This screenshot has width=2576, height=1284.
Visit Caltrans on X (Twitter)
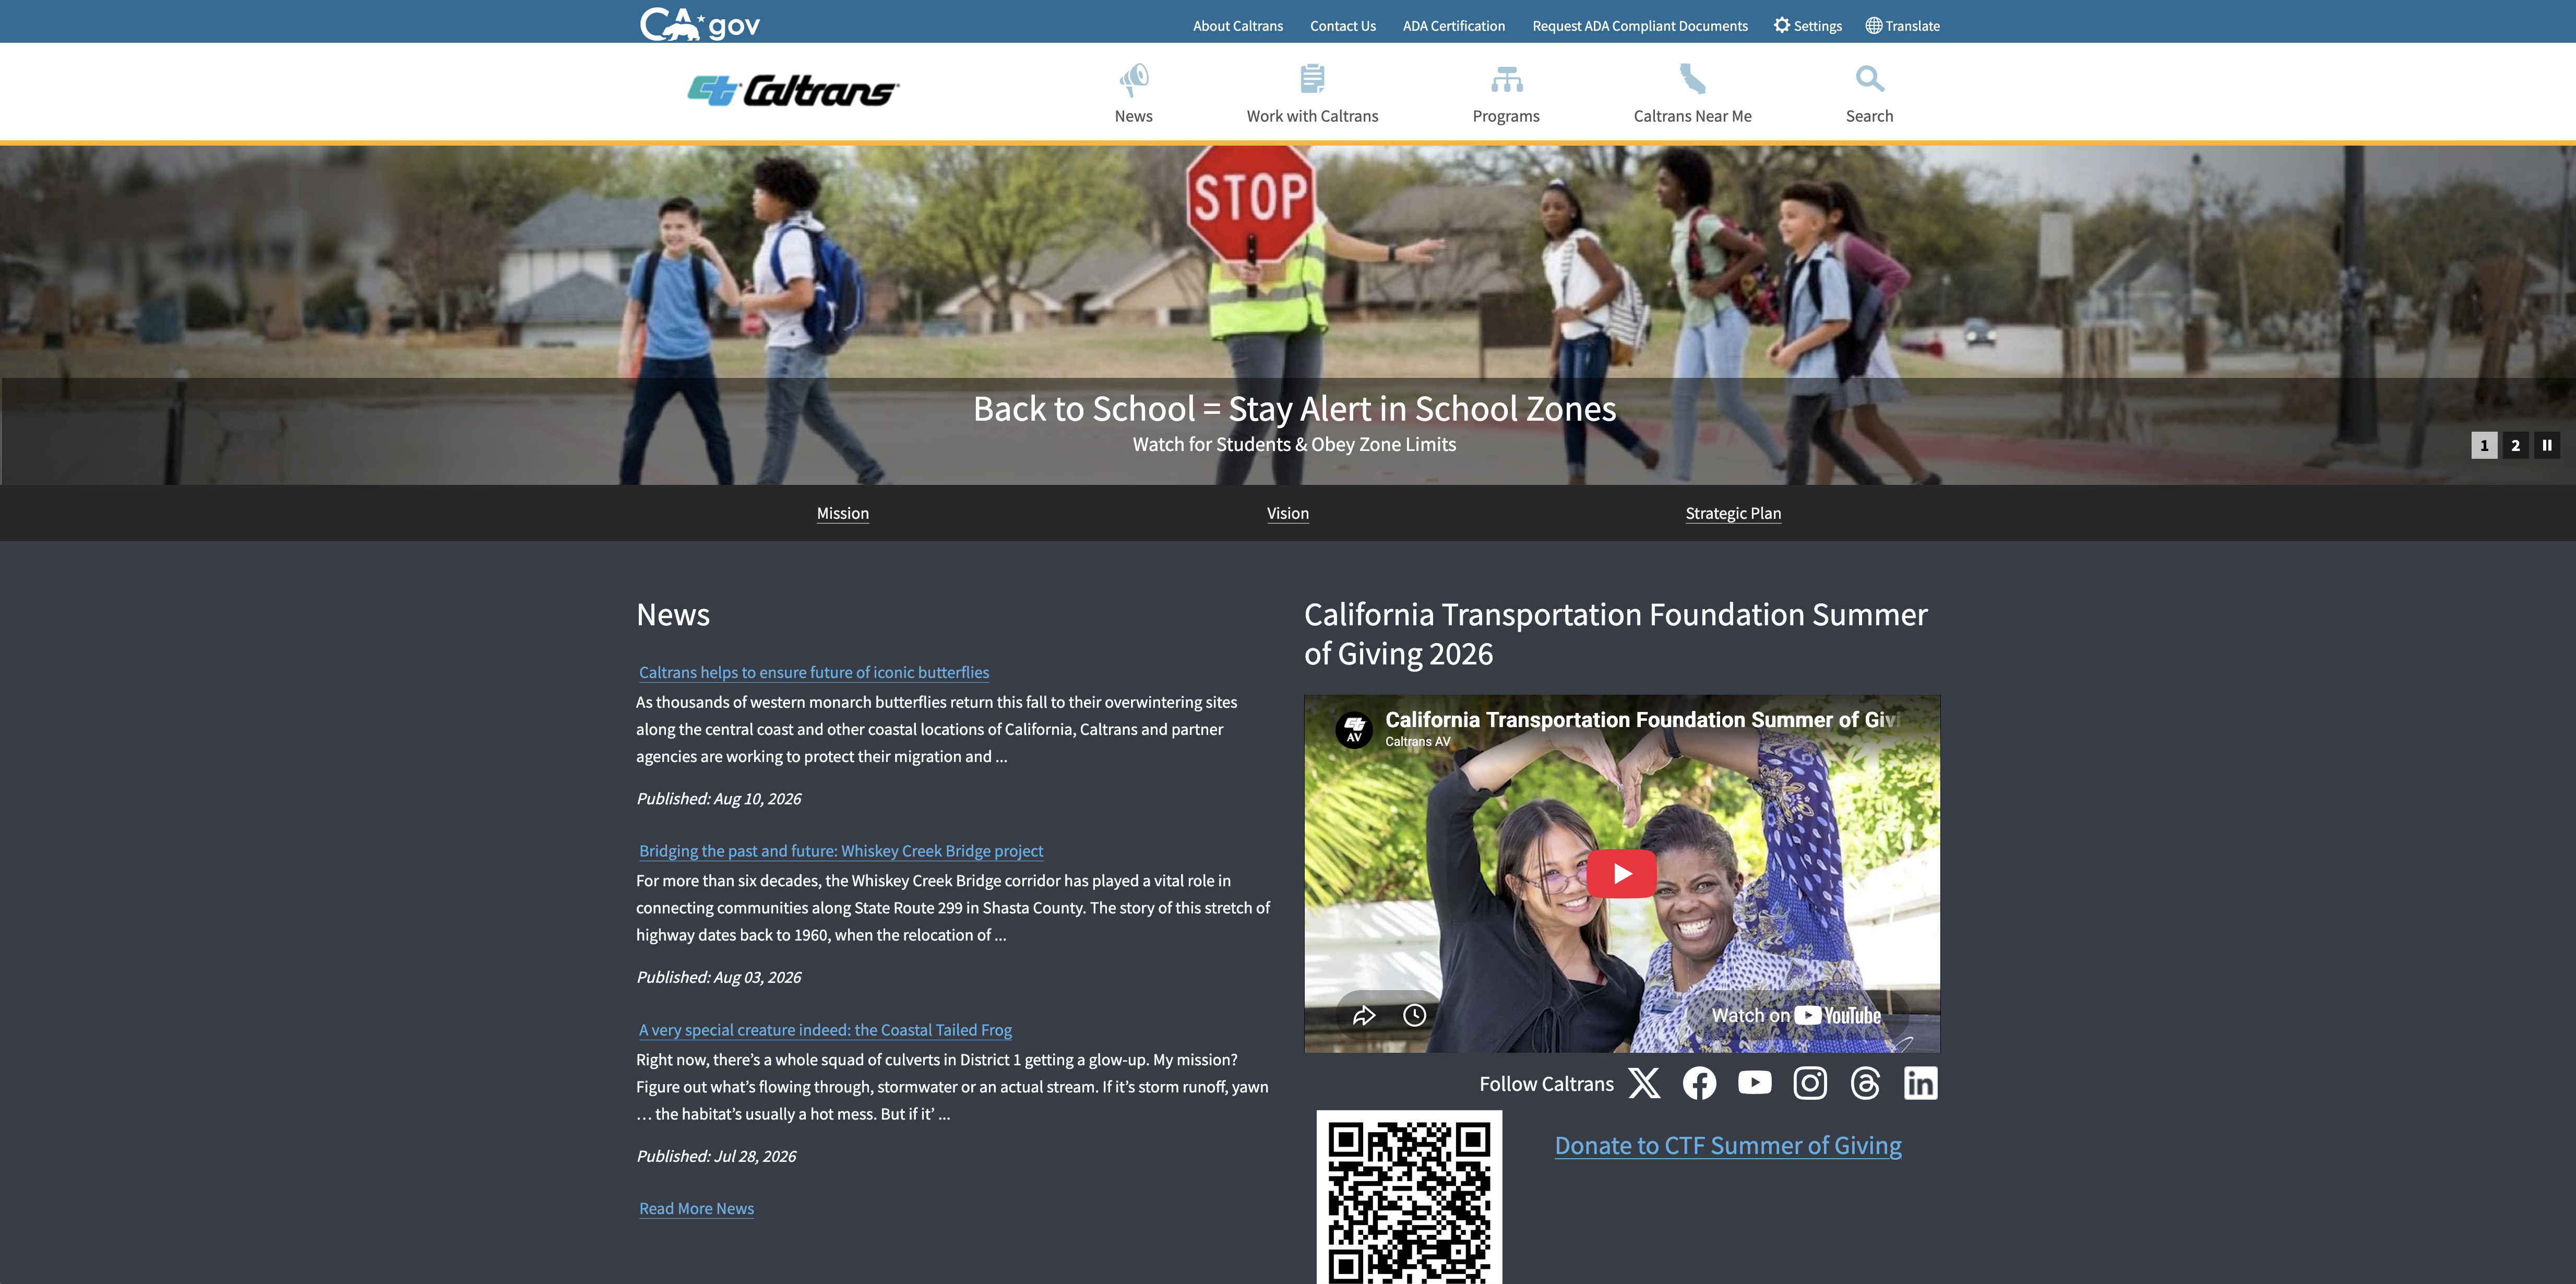(x=1644, y=1083)
